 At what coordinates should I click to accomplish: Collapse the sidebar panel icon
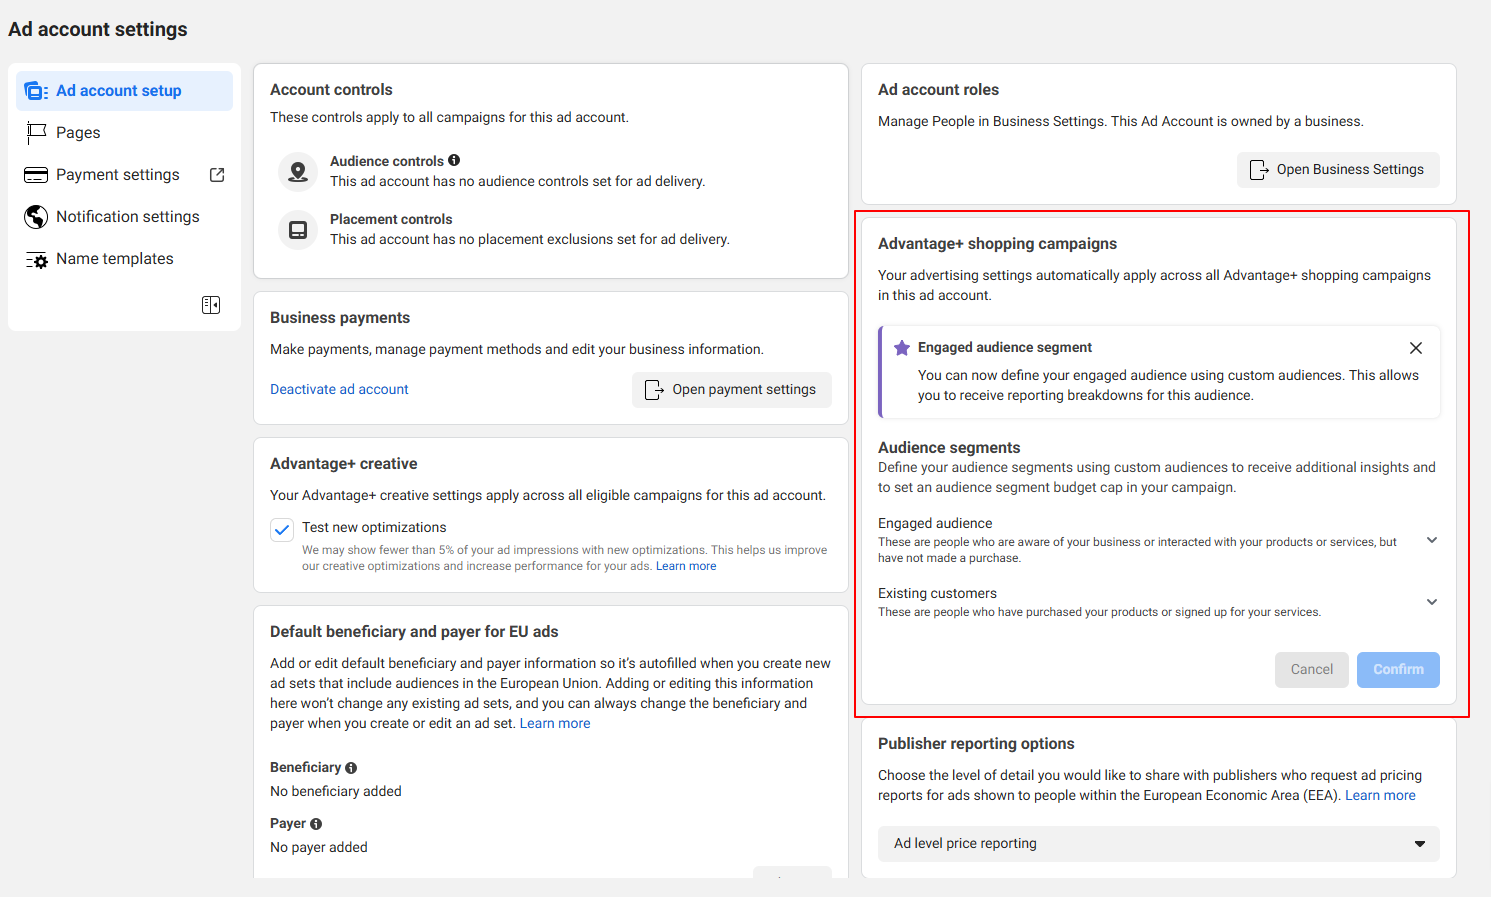tap(211, 305)
